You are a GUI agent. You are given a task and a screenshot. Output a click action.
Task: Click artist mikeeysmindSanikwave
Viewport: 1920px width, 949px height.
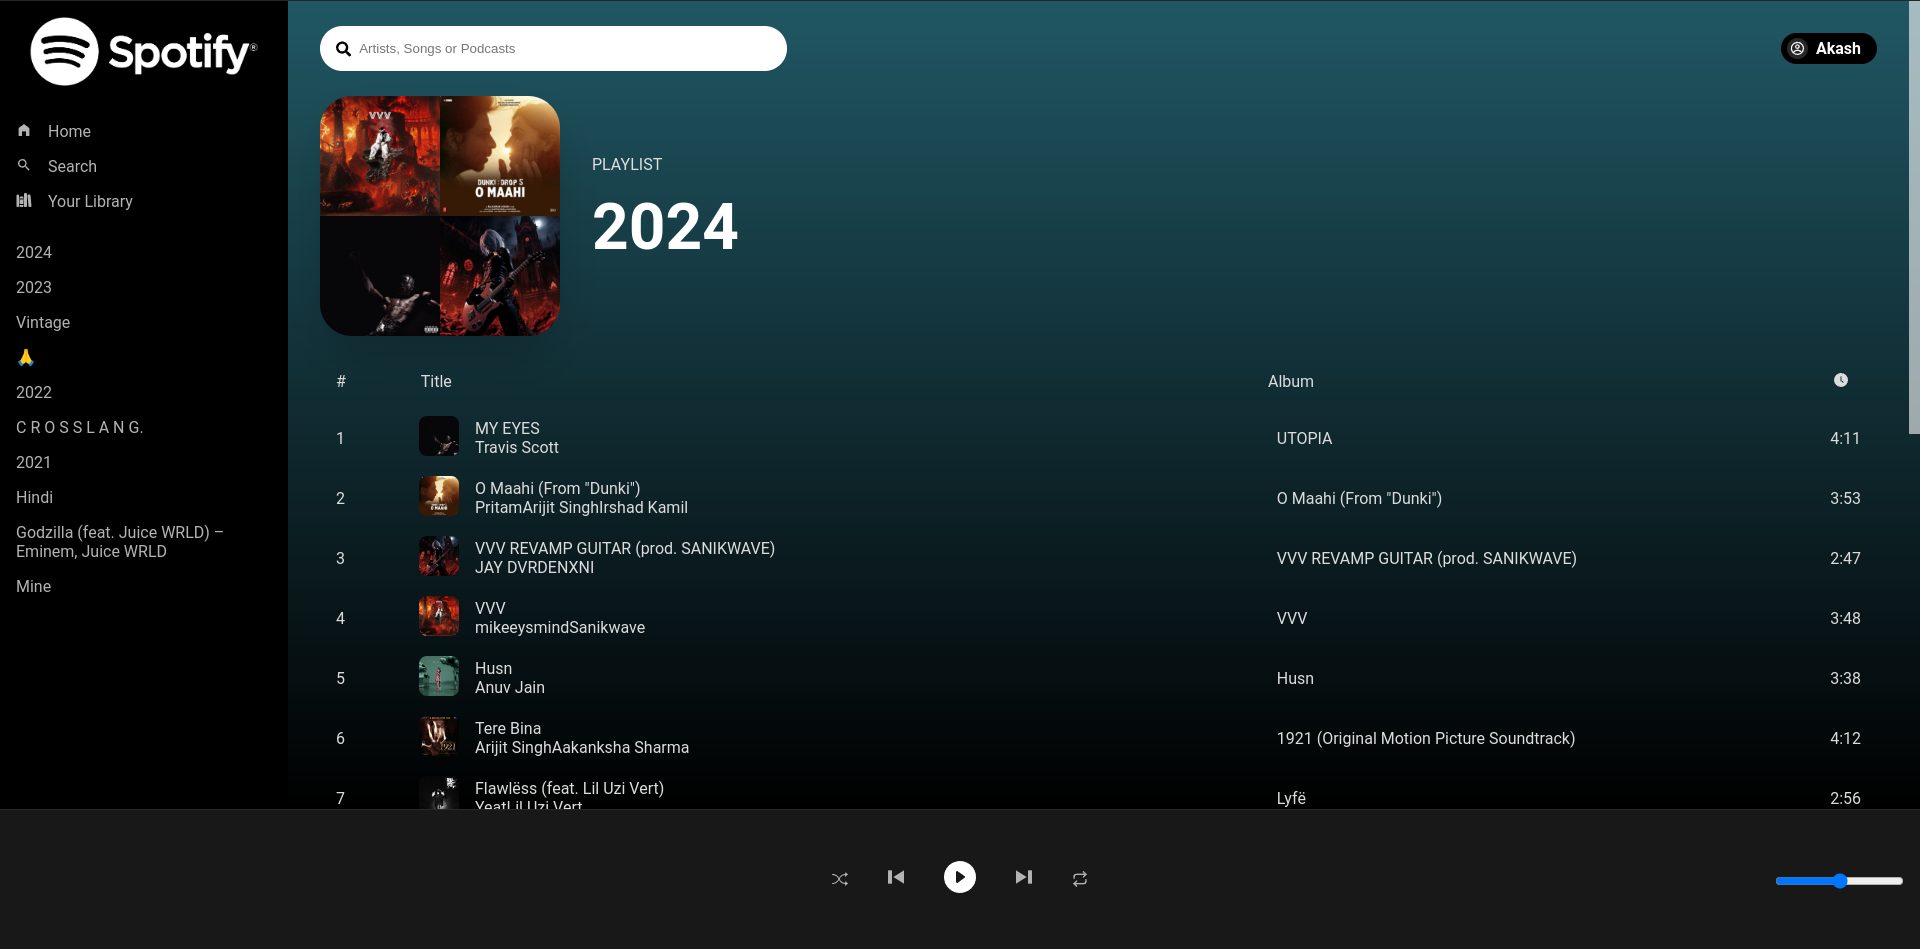point(560,627)
